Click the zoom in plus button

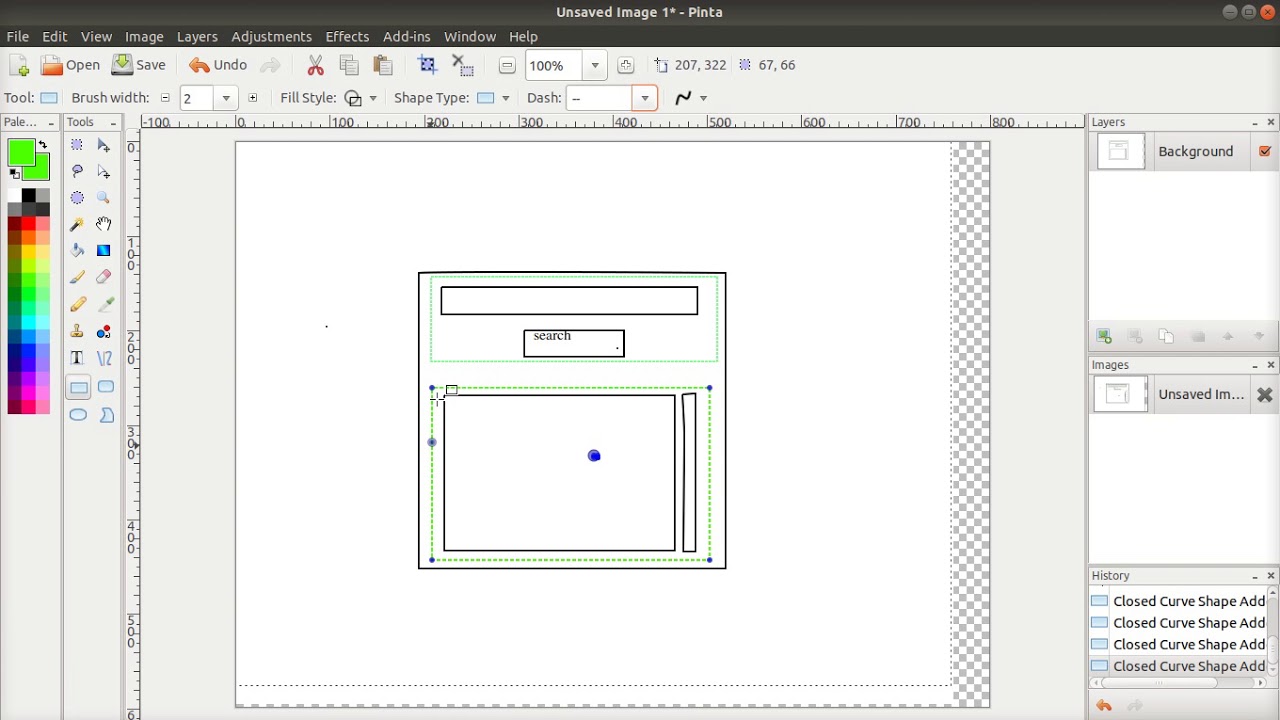[625, 65]
